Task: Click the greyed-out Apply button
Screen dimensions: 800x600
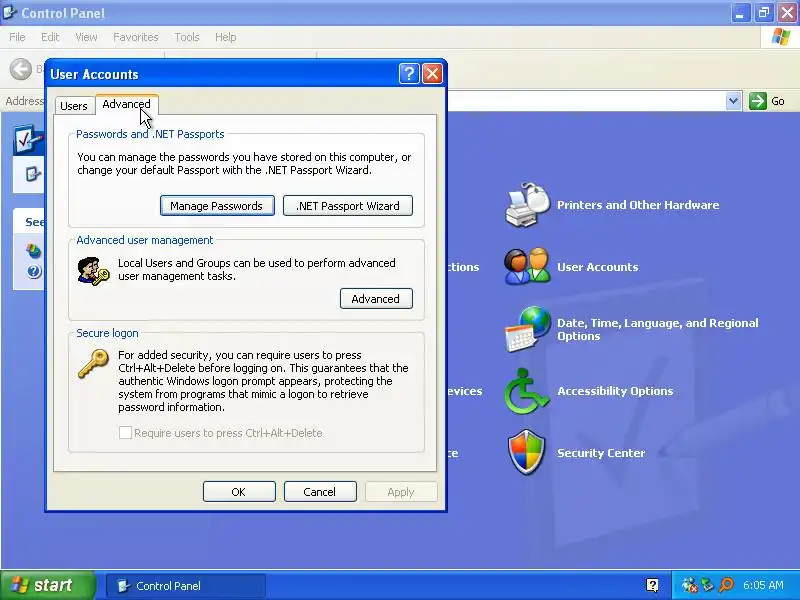Action: click(x=401, y=492)
